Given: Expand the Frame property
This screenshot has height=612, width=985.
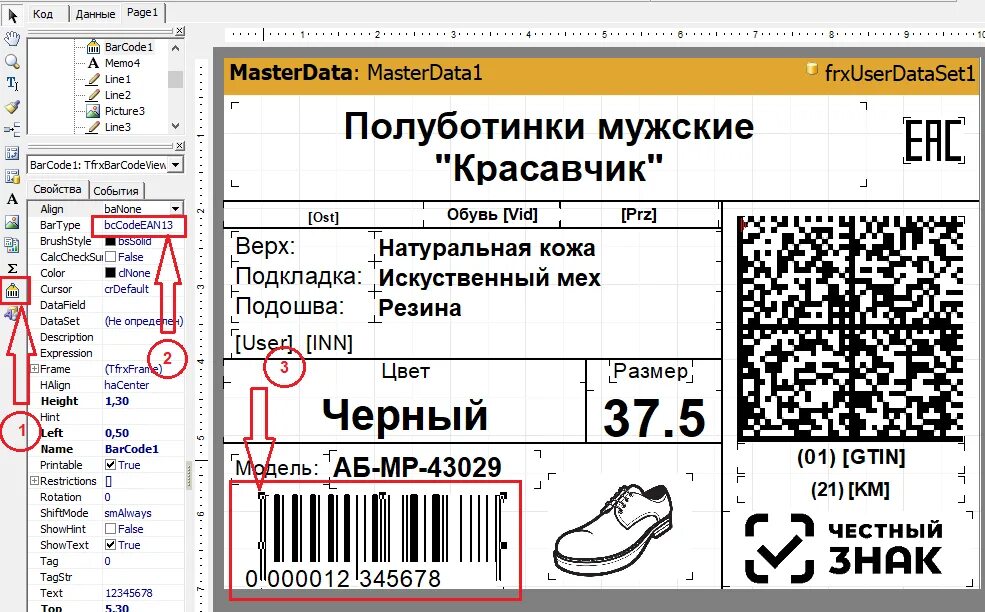Looking at the screenshot, I should (35, 369).
